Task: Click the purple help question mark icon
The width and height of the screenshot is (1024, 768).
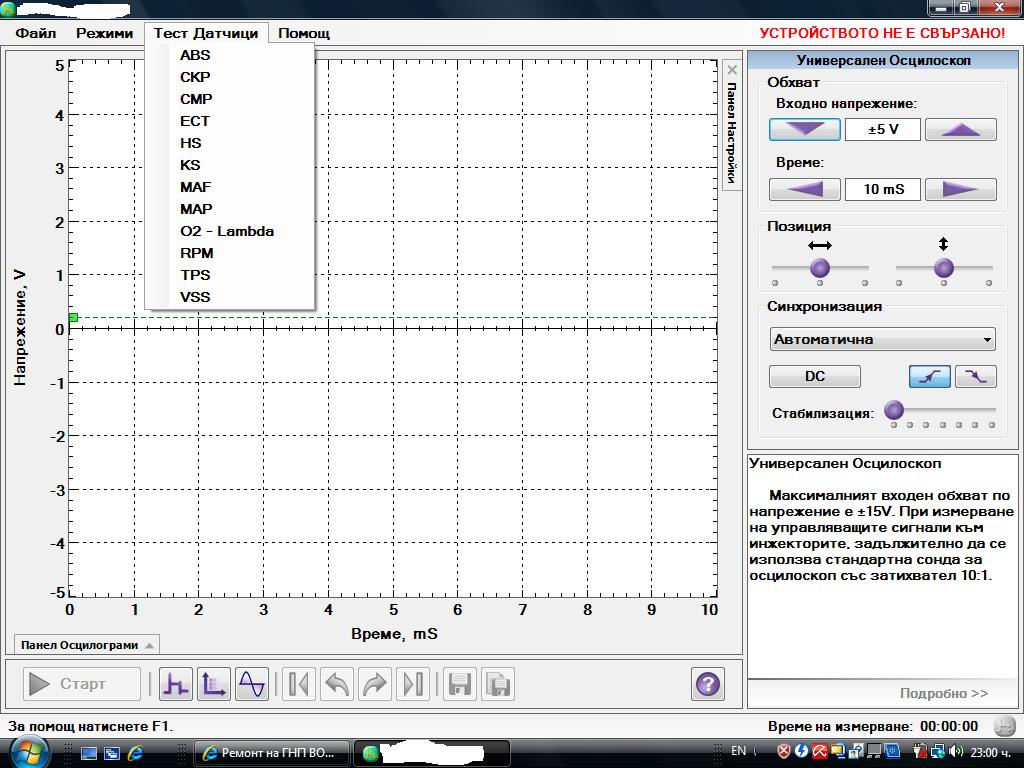Action: pos(707,684)
